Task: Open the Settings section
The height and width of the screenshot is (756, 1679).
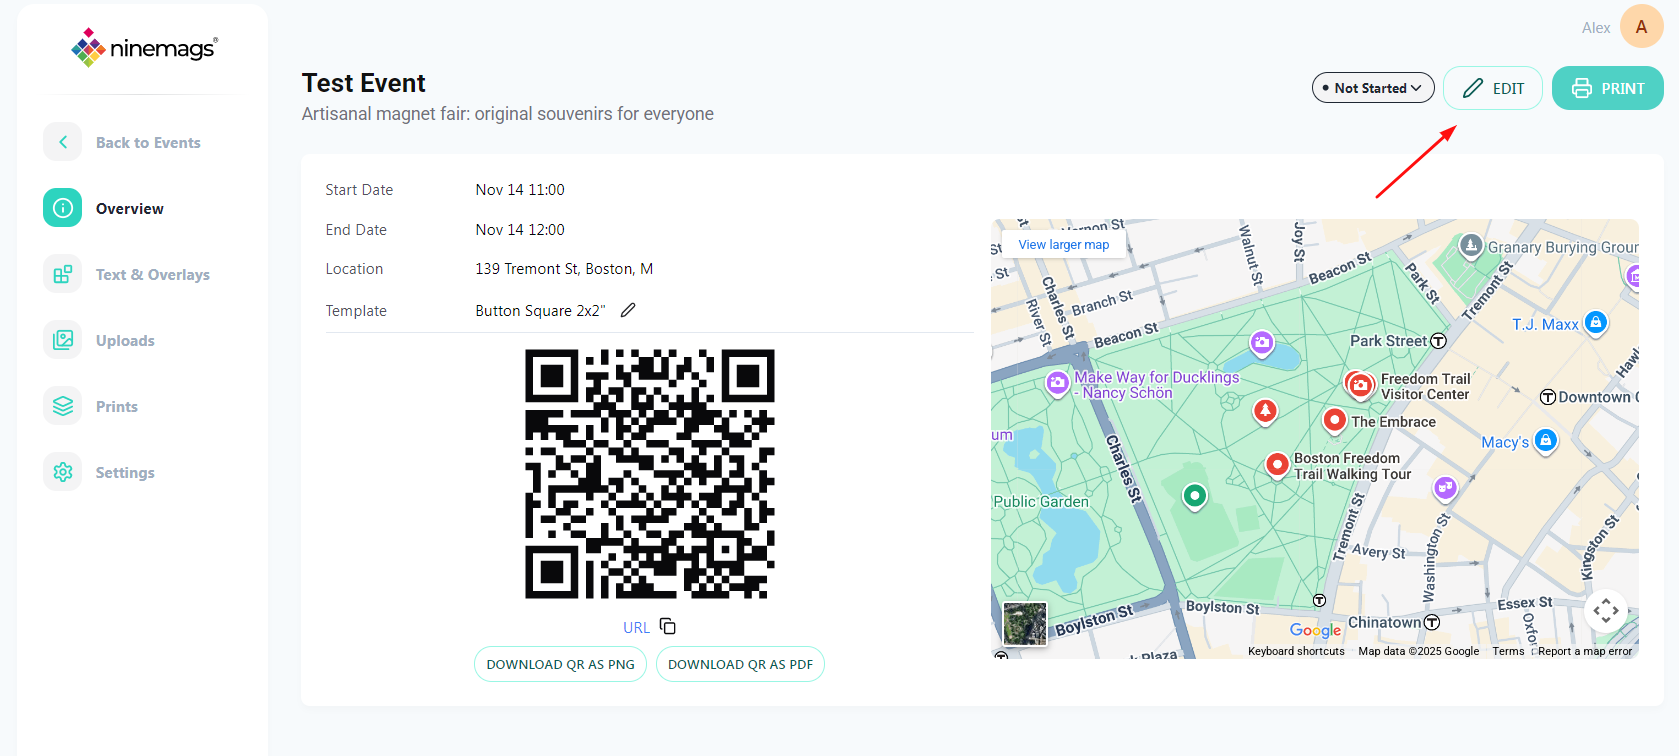Action: pyautogui.click(x=125, y=472)
